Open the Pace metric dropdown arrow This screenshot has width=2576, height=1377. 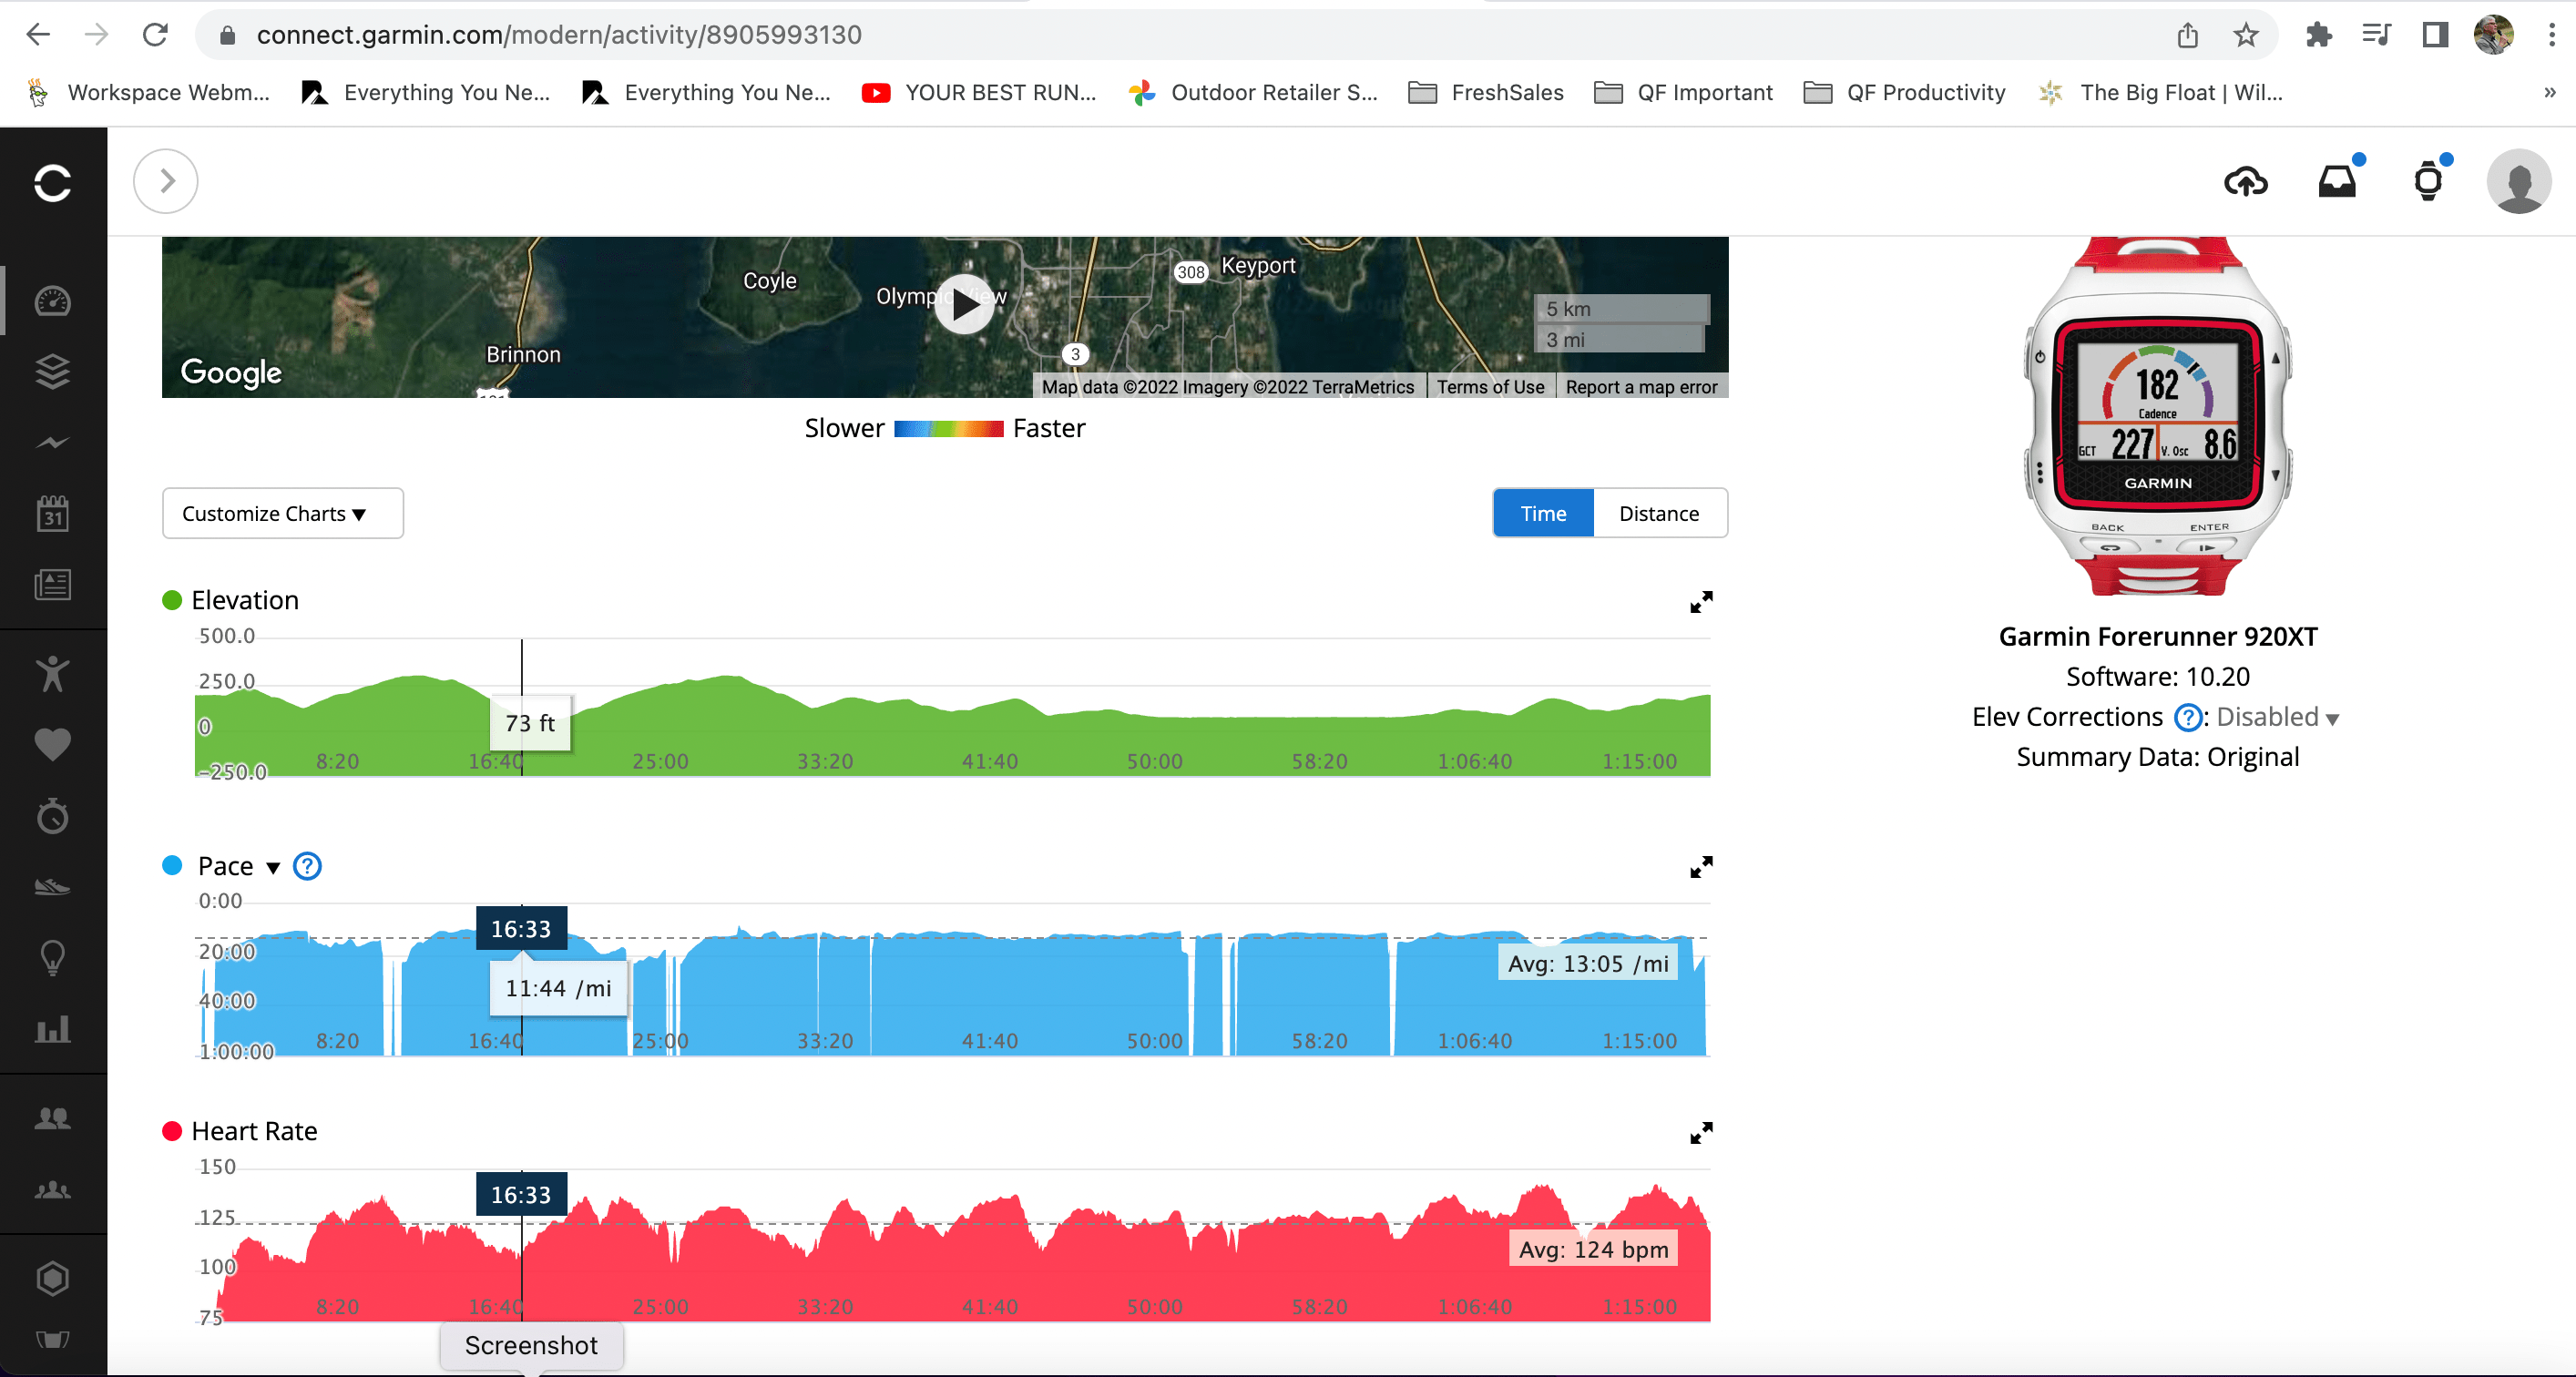(x=273, y=868)
